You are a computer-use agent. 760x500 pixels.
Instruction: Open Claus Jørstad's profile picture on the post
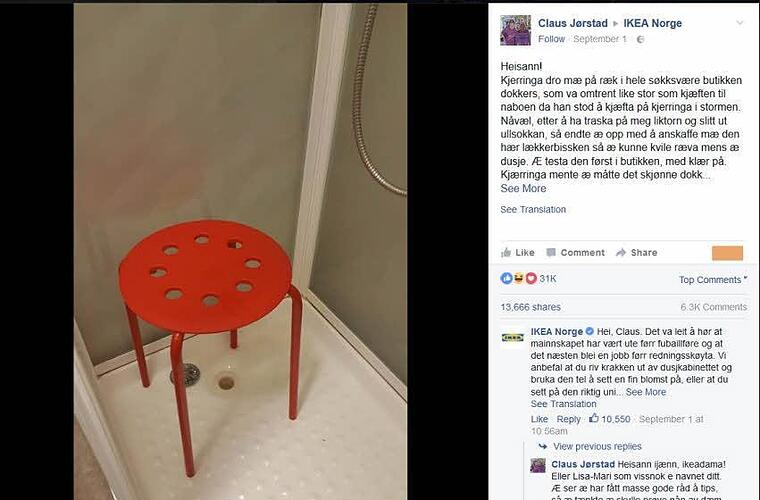tap(515, 30)
